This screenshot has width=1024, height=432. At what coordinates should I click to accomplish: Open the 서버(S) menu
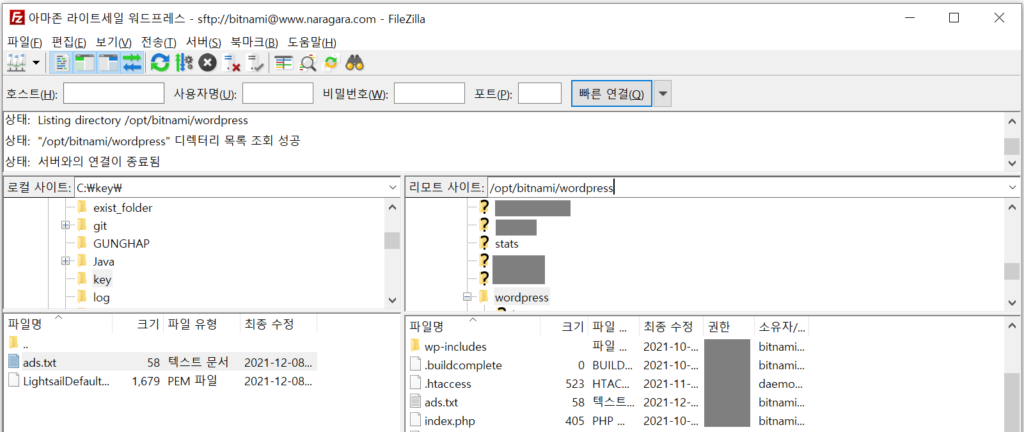[x=203, y=42]
